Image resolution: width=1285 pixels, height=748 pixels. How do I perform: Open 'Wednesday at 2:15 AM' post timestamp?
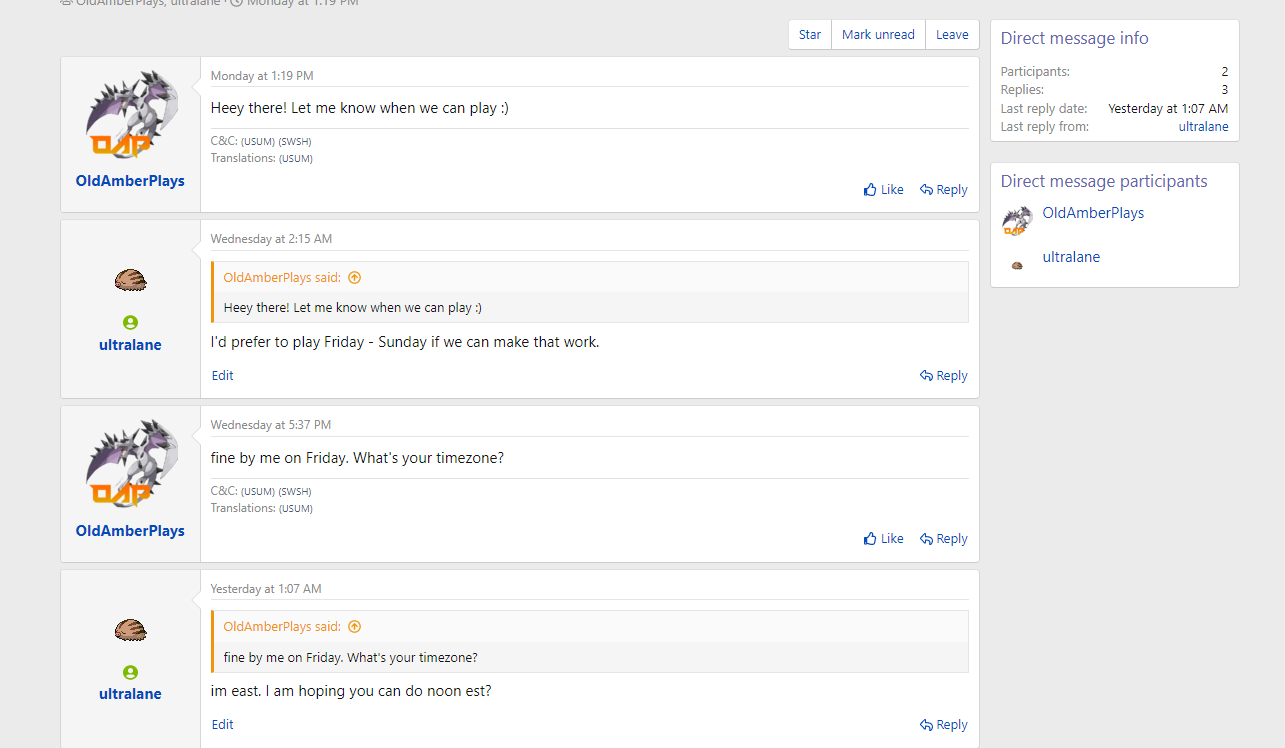point(271,239)
